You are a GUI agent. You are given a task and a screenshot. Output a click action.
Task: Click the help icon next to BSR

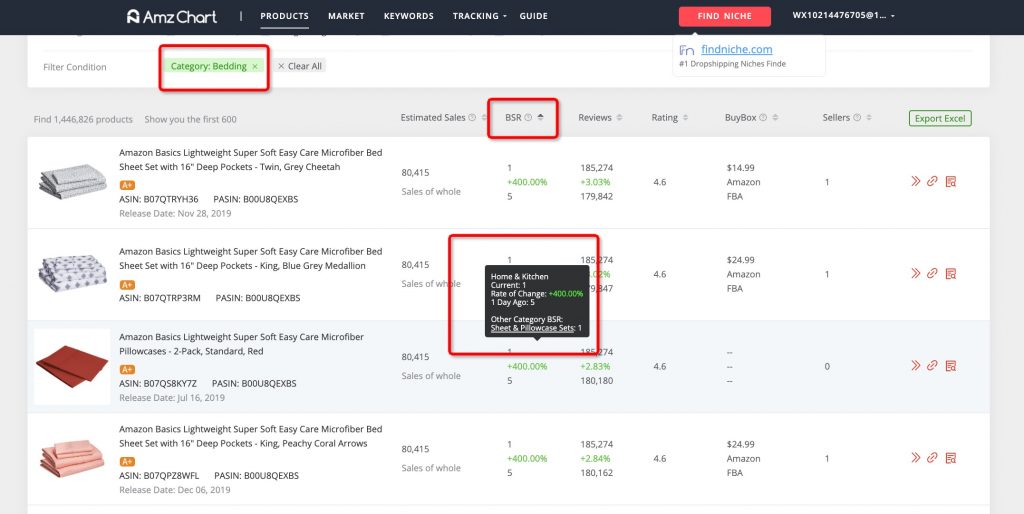tap(528, 118)
